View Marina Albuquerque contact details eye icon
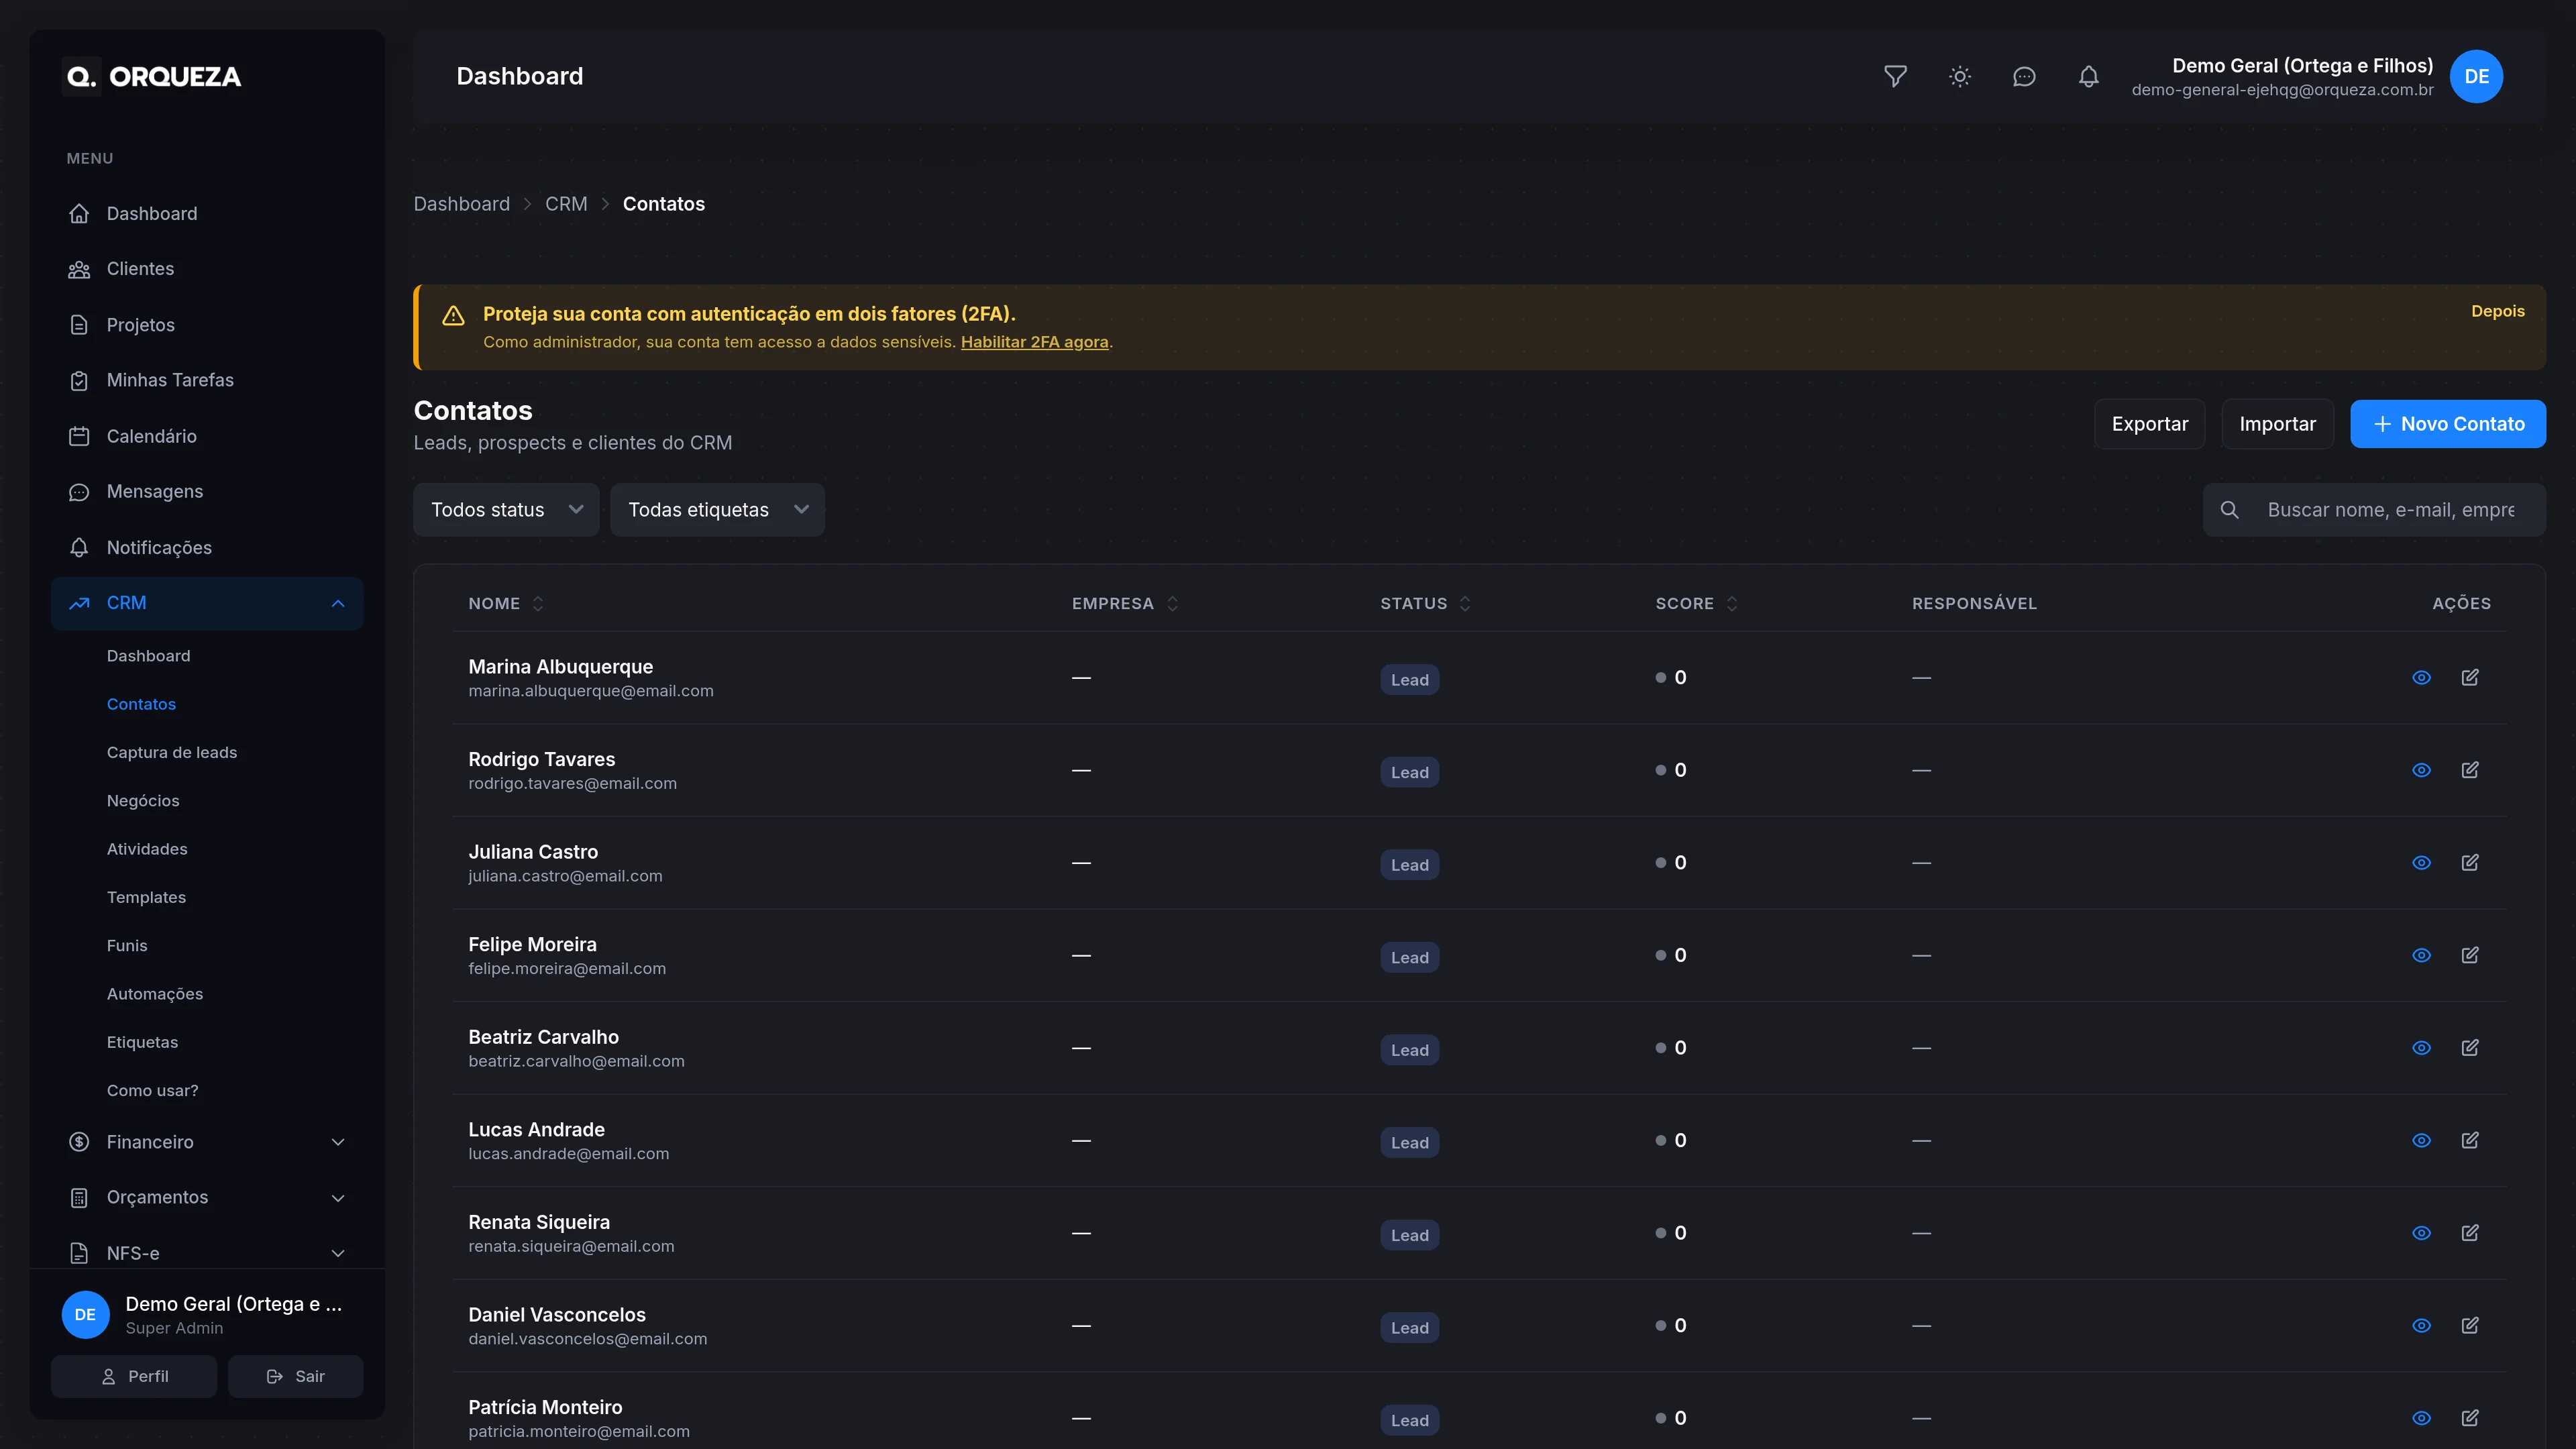2576x1449 pixels. 2421,678
